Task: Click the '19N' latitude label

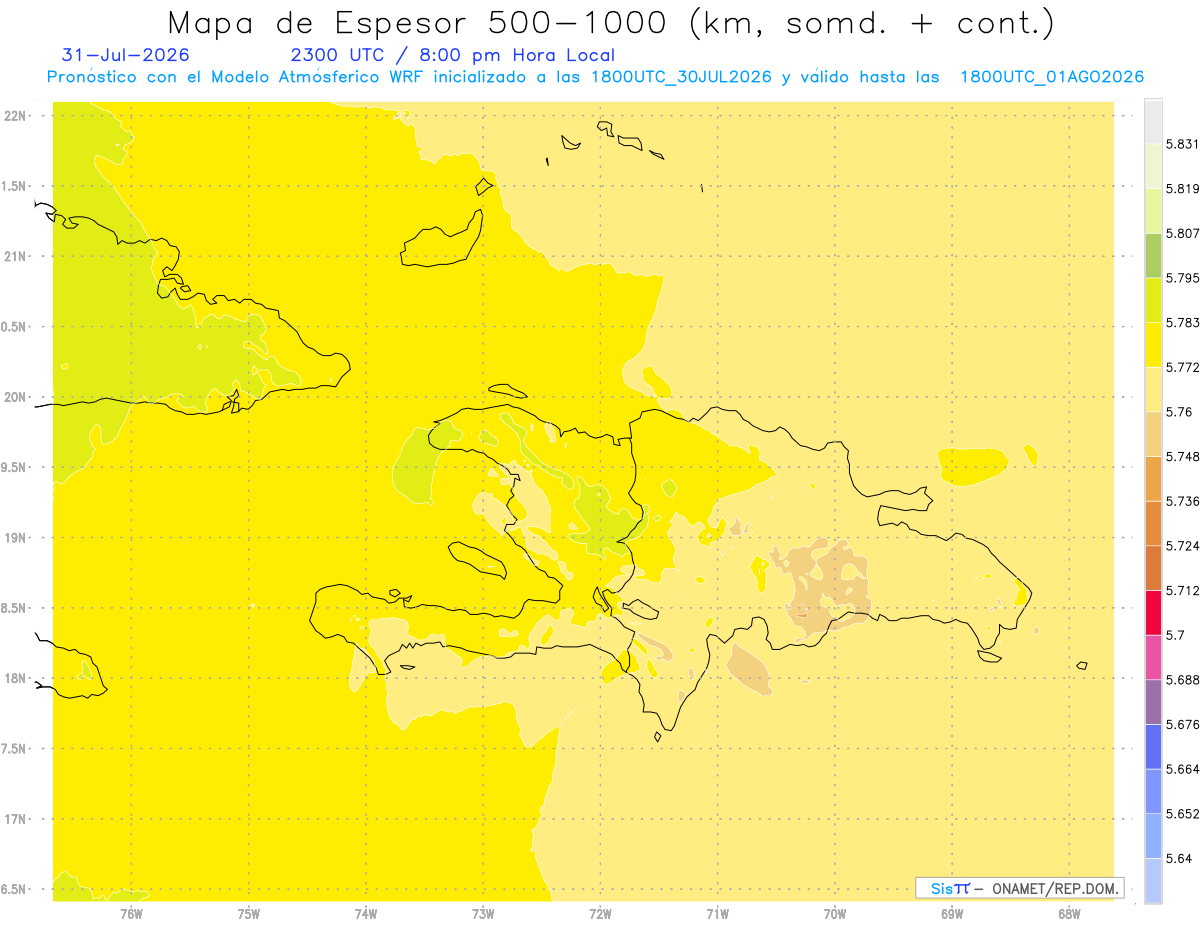Action: [15, 538]
